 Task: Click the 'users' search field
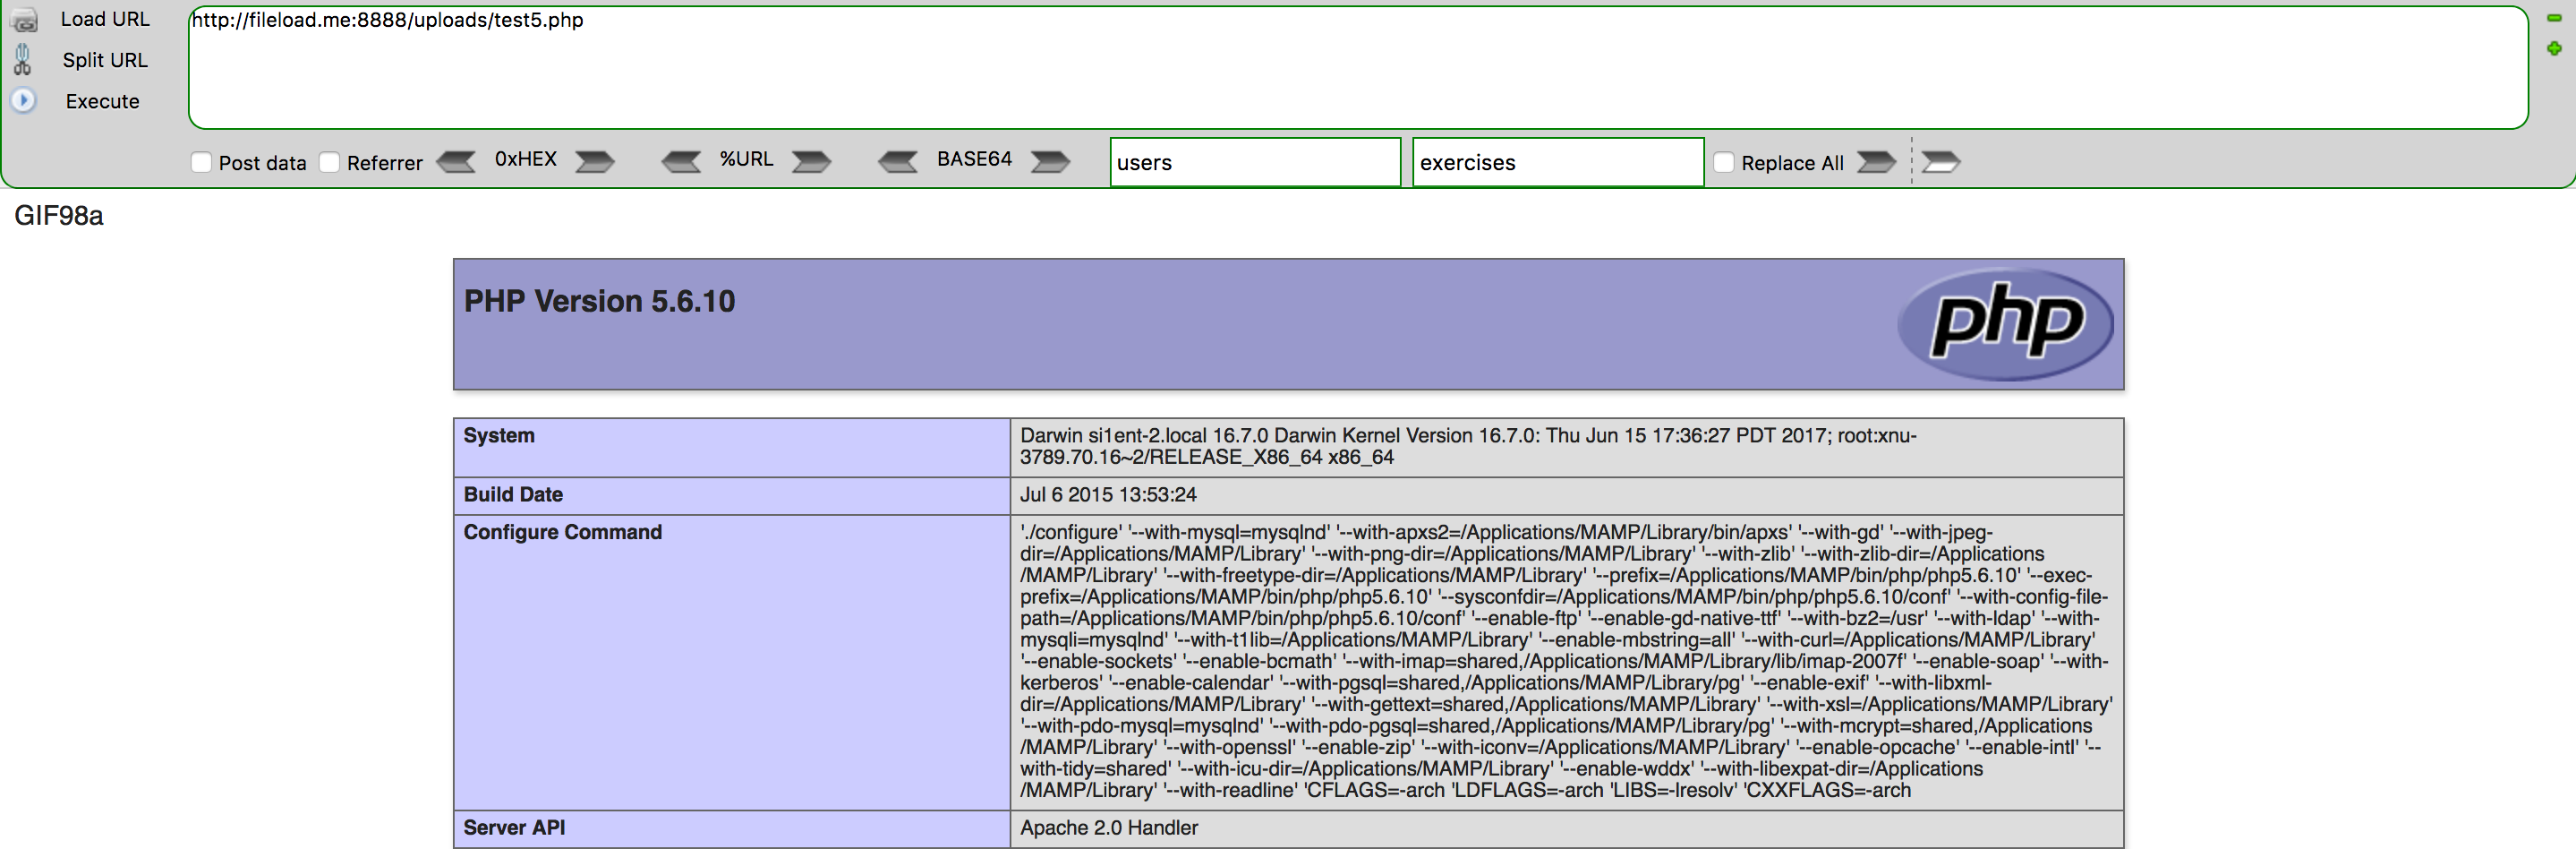click(1255, 162)
